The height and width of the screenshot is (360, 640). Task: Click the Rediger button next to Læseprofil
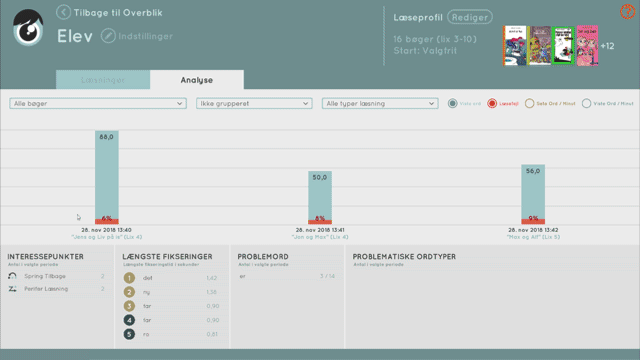(x=470, y=17)
